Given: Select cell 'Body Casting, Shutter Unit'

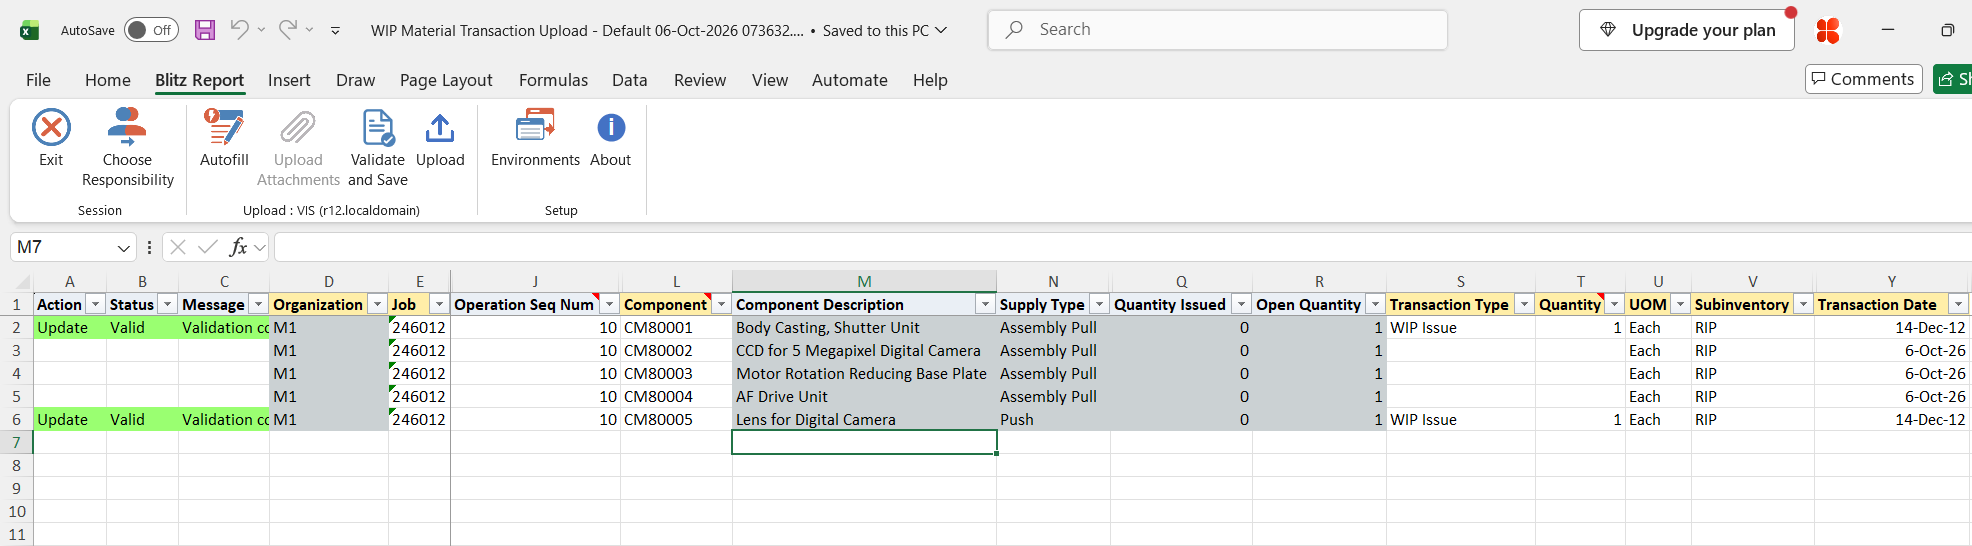Looking at the screenshot, I should pyautogui.click(x=864, y=328).
